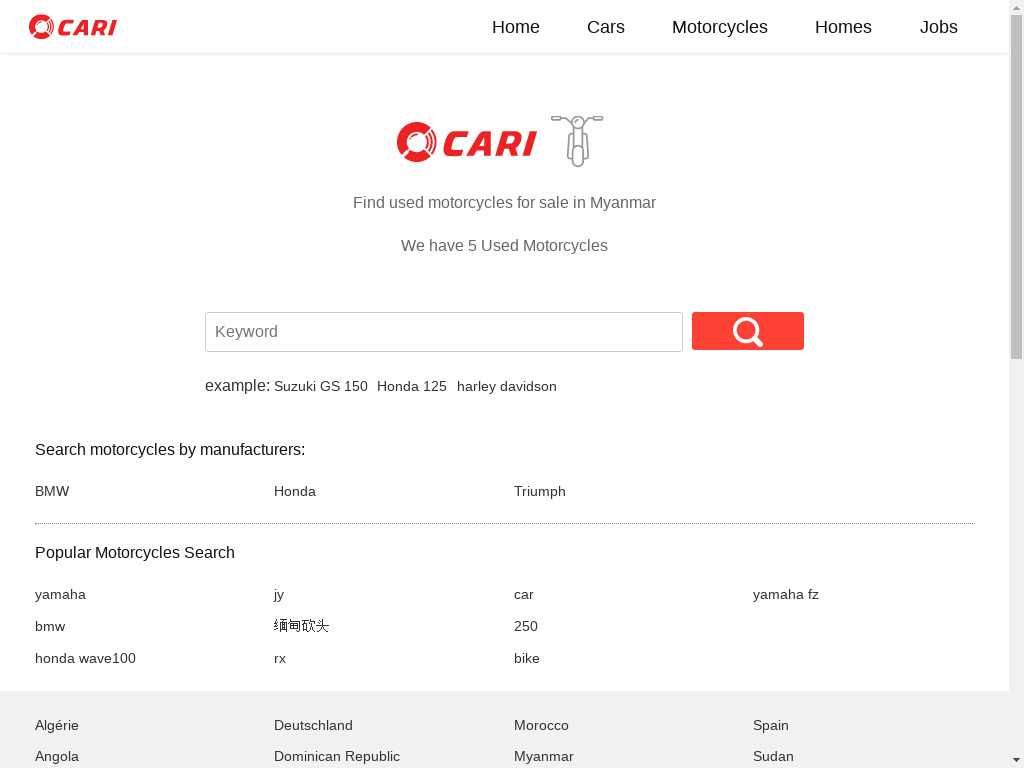Open the Motorcycles nav link

pos(720,27)
